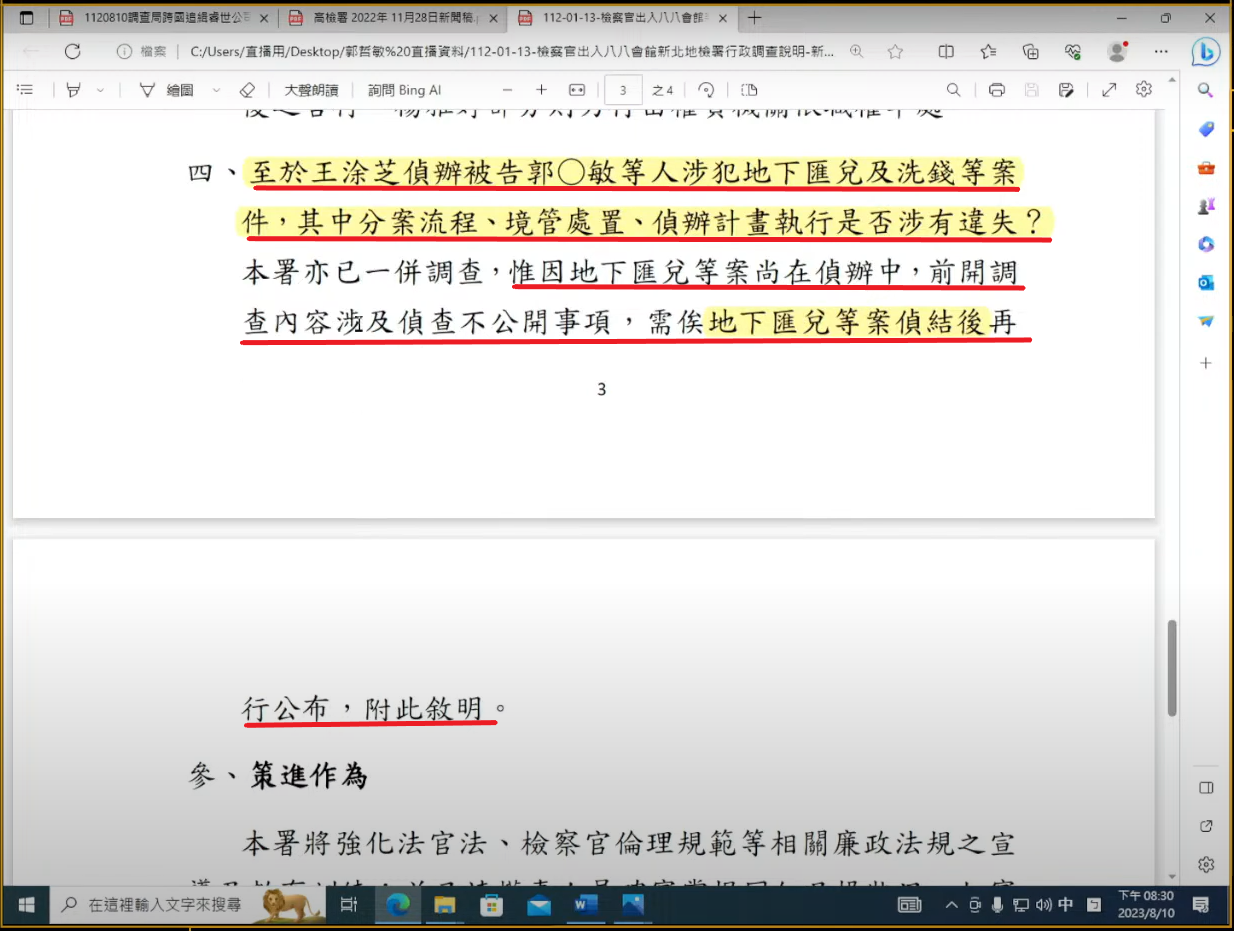
Task: Click the print PDF icon
Action: (x=996, y=90)
